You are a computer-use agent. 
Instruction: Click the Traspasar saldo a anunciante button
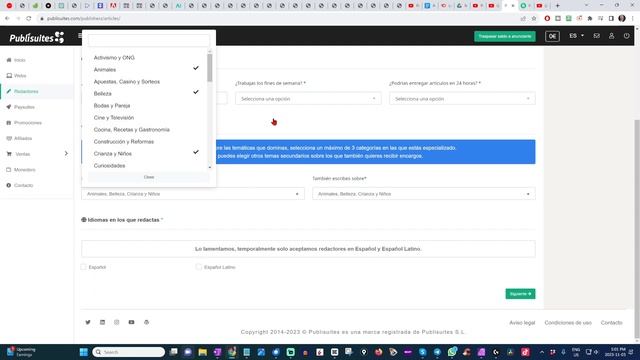[x=505, y=36]
